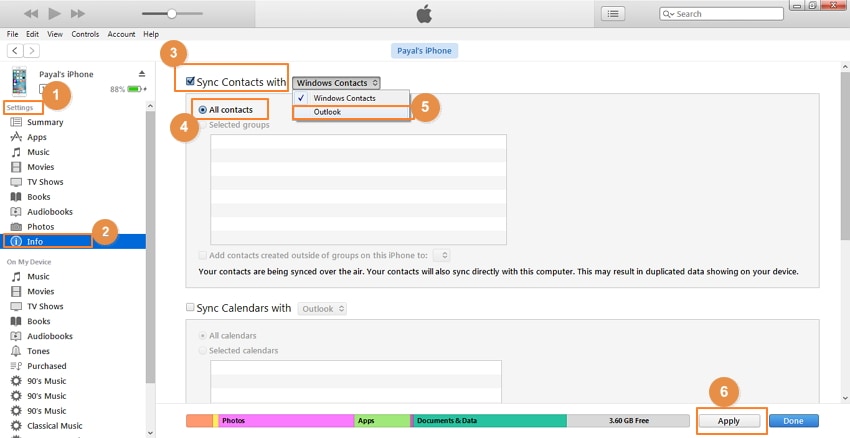This screenshot has height=438, width=850.
Task: Select the All calendars radio button
Action: 203,336
